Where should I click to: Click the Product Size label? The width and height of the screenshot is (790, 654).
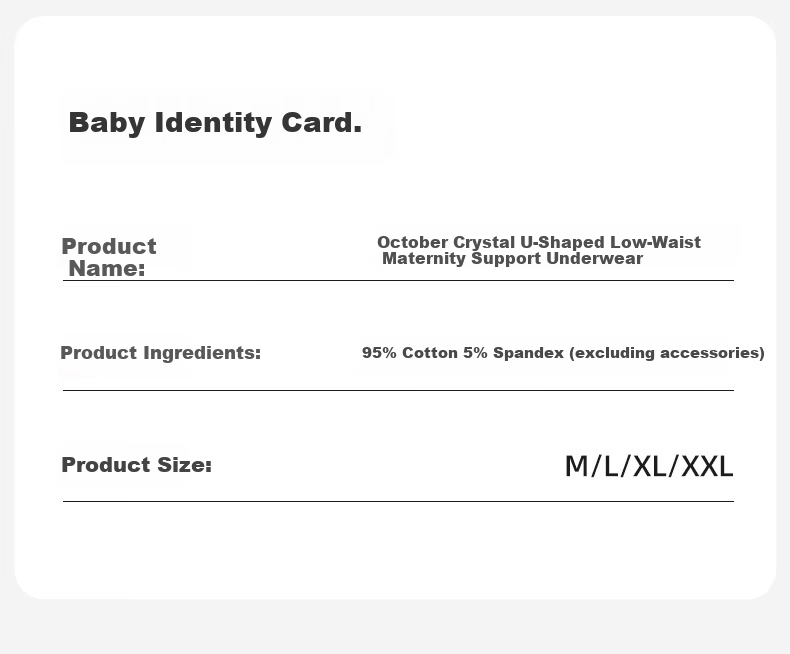137,465
